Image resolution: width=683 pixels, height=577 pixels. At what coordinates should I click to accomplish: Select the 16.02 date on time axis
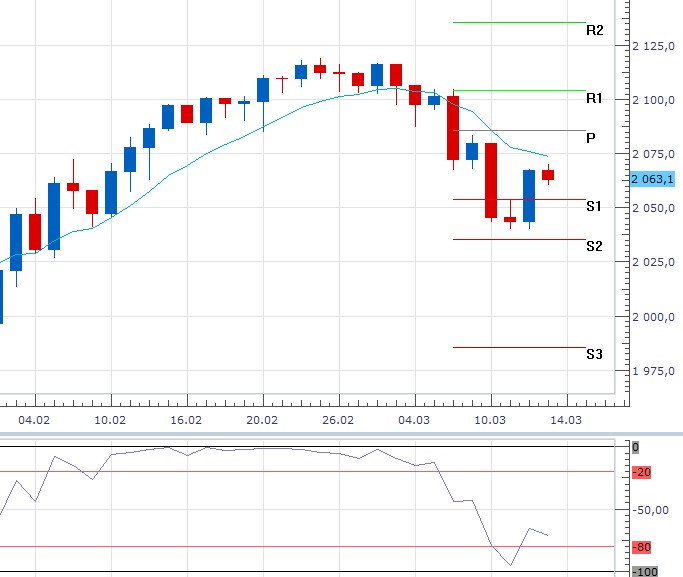186,420
